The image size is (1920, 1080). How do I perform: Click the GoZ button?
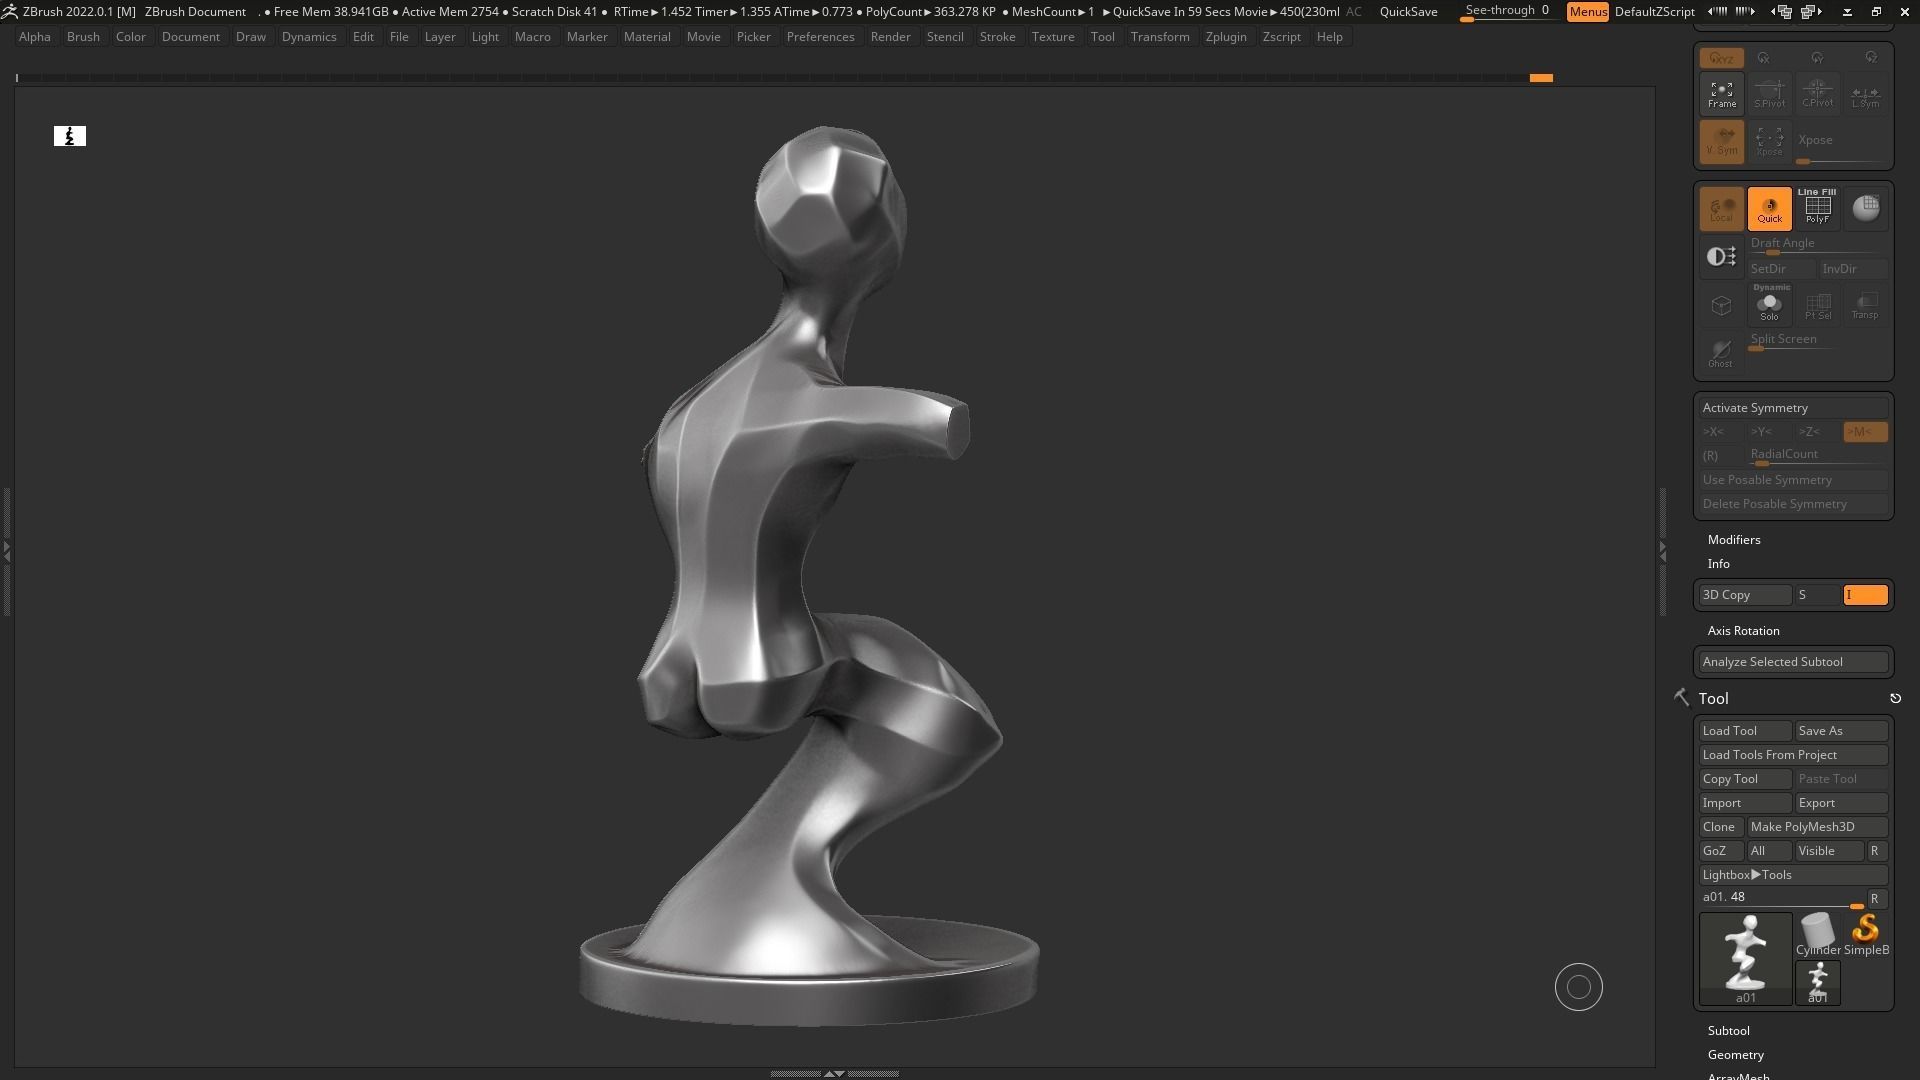click(x=1721, y=851)
